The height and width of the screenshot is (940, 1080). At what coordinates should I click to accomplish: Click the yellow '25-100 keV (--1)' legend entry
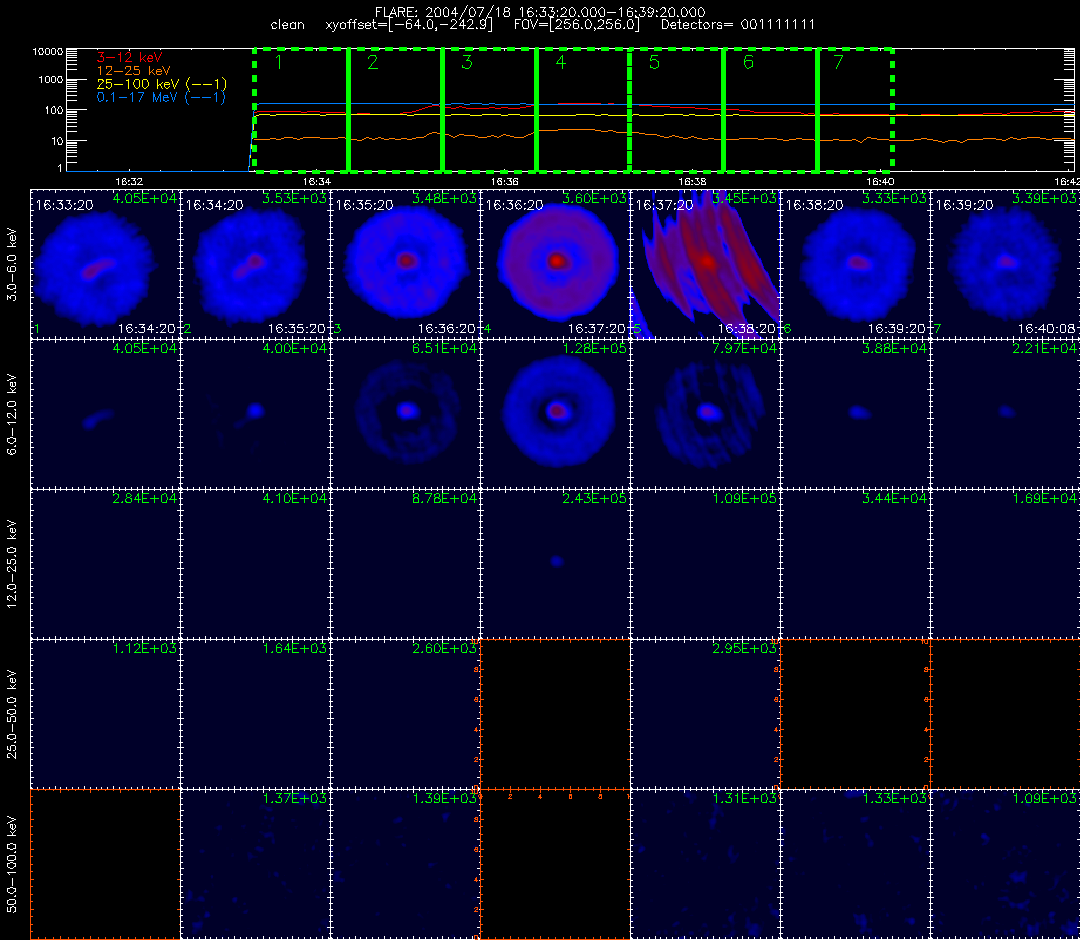pyautogui.click(x=162, y=84)
